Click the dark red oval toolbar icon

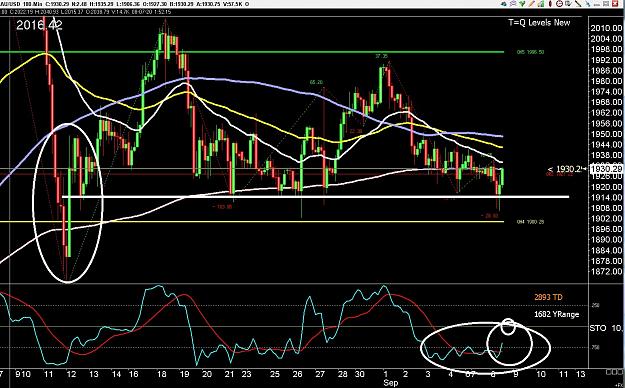(x=550, y=4)
